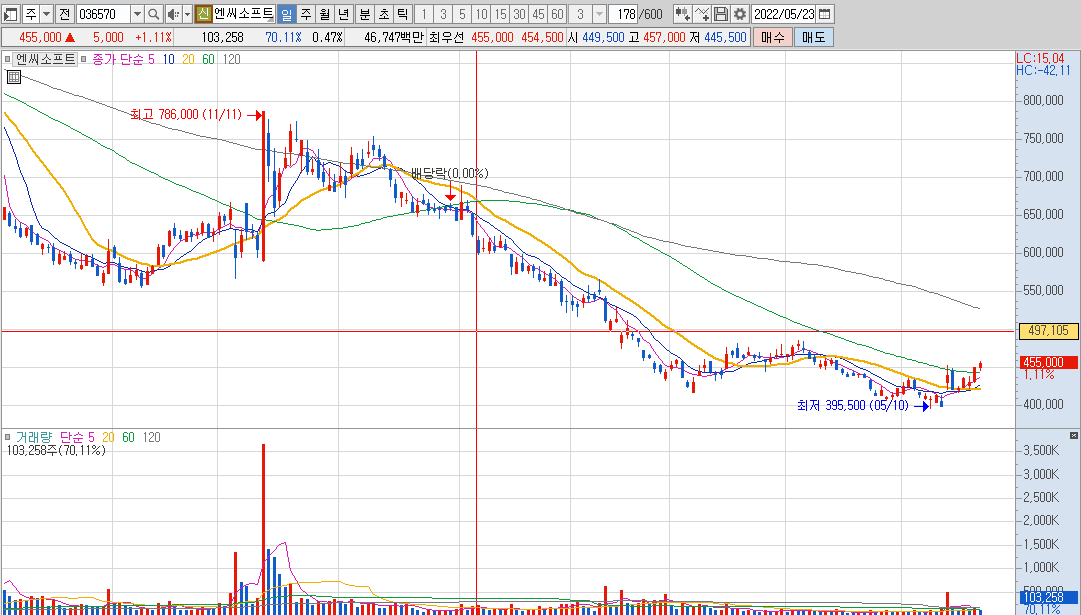Click the 엔씨소프트 stock name box

244,14
